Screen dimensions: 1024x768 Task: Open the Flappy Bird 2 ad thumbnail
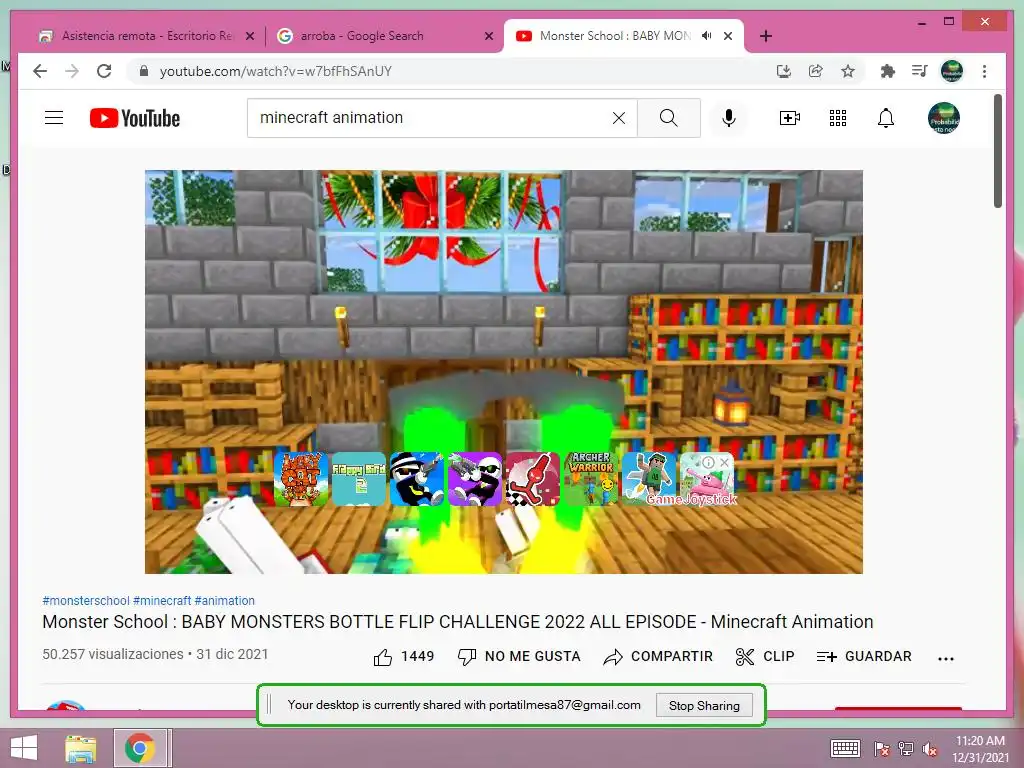(x=359, y=479)
